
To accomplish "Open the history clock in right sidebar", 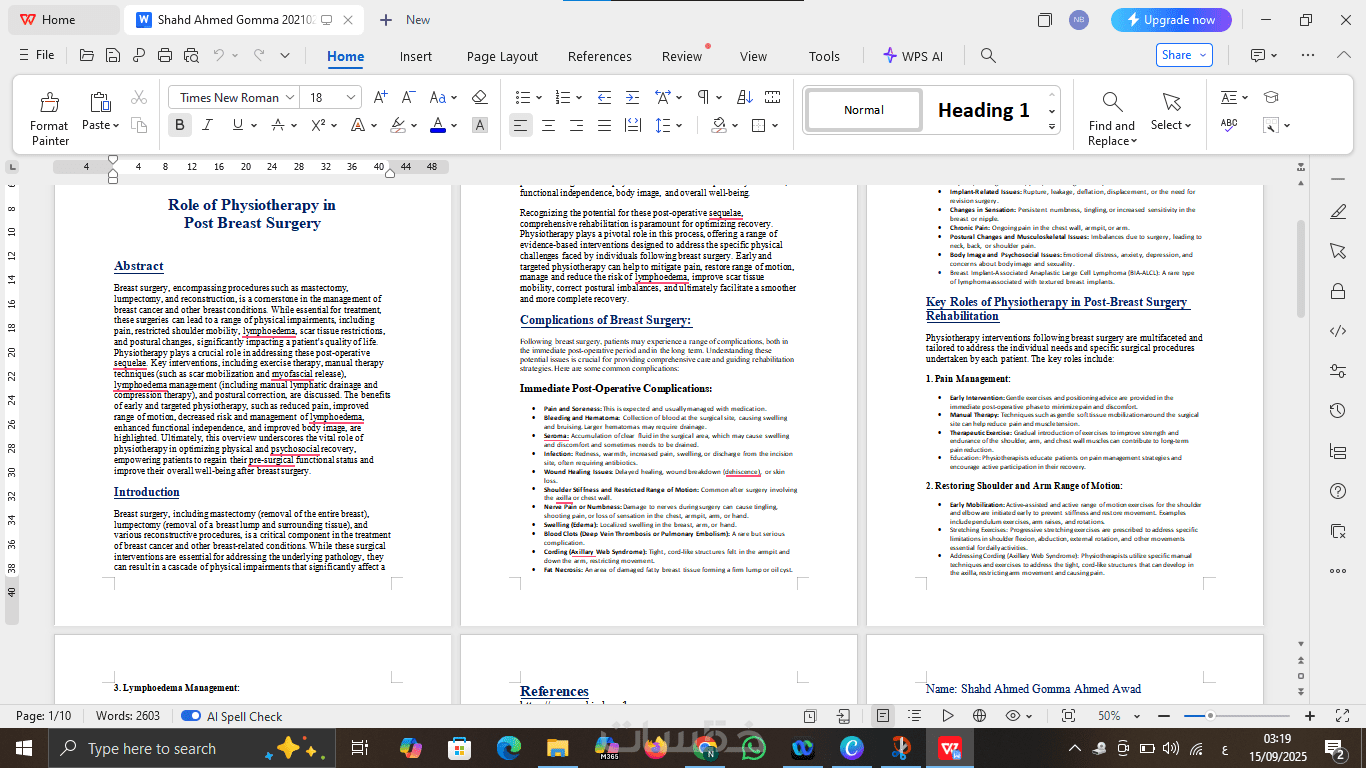I will coord(1338,411).
